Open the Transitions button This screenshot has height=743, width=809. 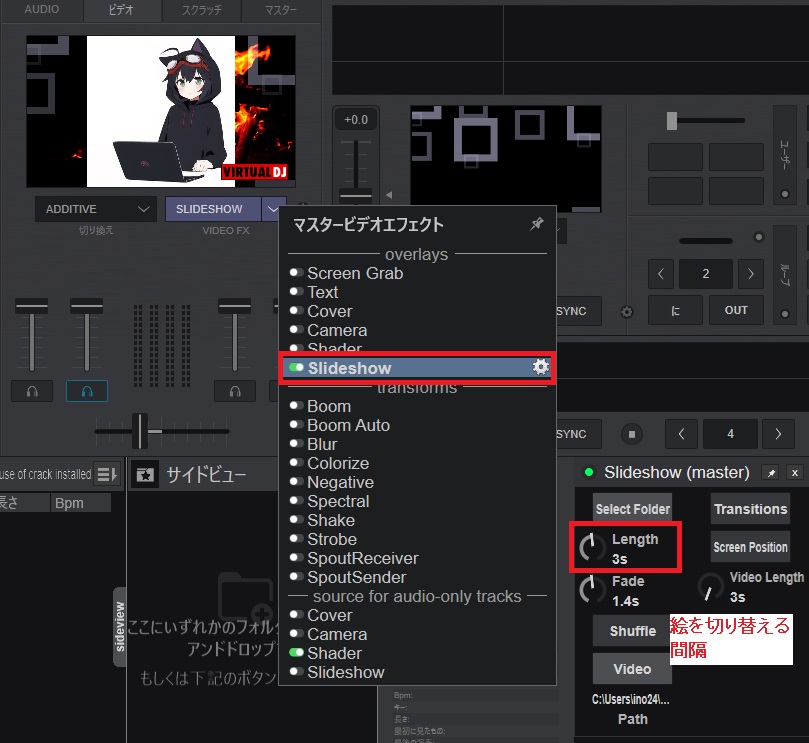pos(751,509)
